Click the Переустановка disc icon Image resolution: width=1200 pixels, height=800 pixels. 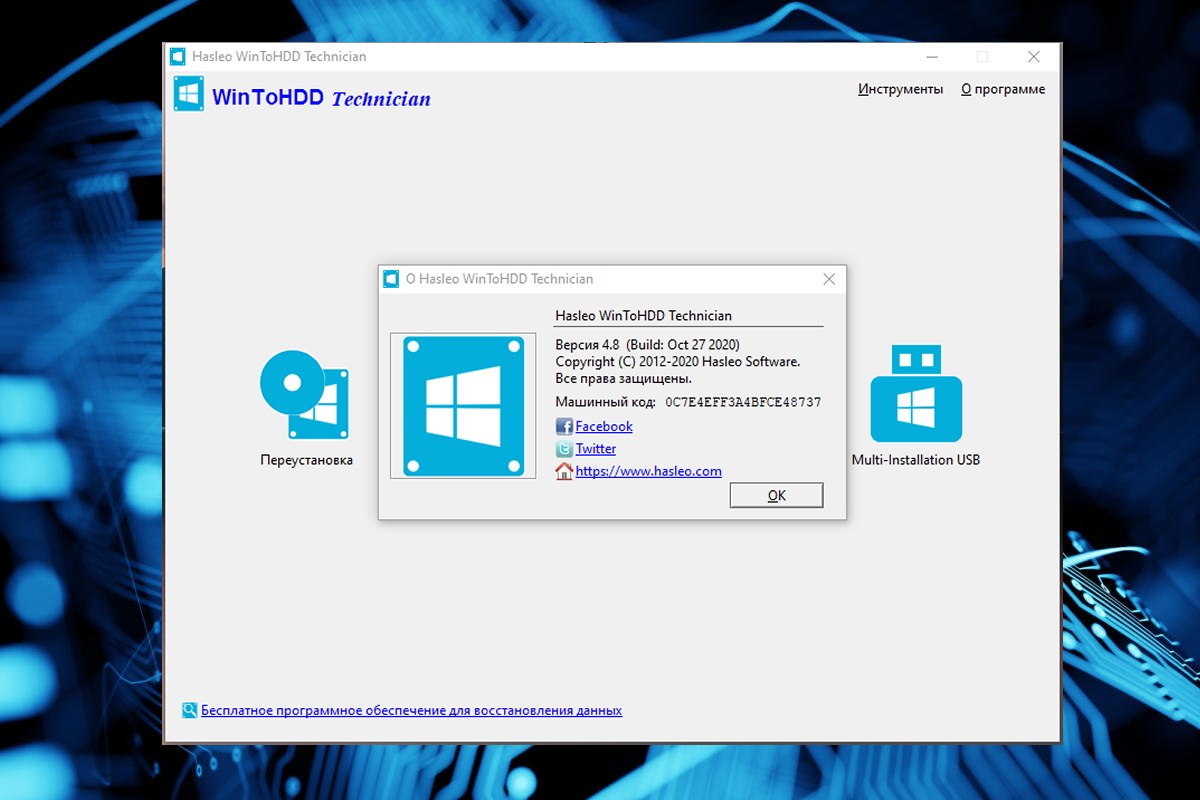coord(304,395)
